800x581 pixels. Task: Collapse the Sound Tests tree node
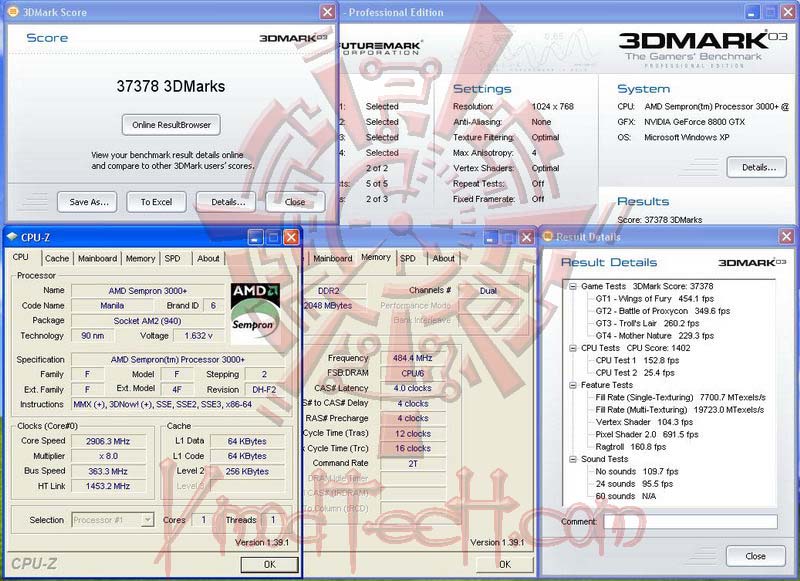(572, 459)
